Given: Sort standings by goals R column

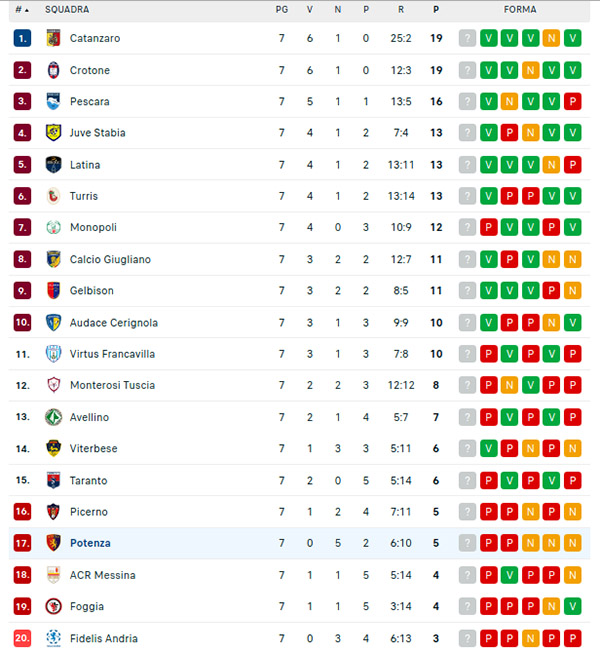Looking at the screenshot, I should pyautogui.click(x=401, y=9).
